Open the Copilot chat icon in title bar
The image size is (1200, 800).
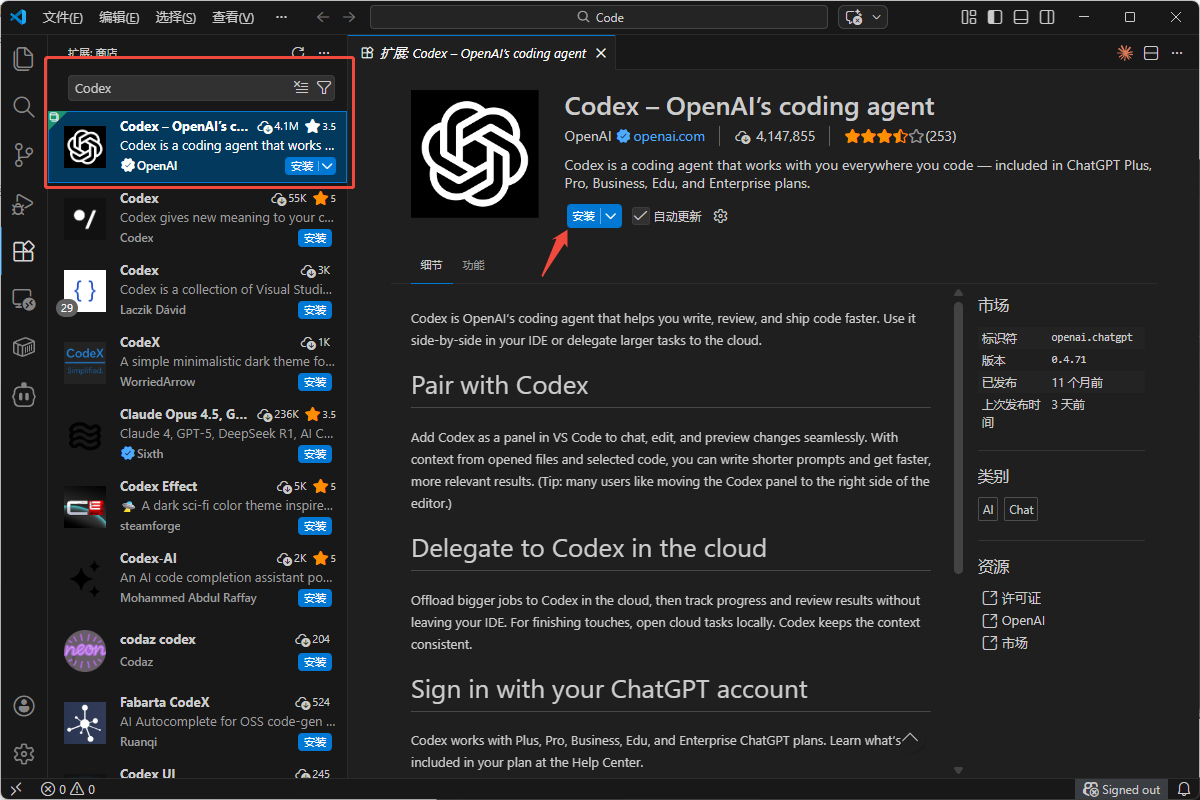(x=854, y=17)
